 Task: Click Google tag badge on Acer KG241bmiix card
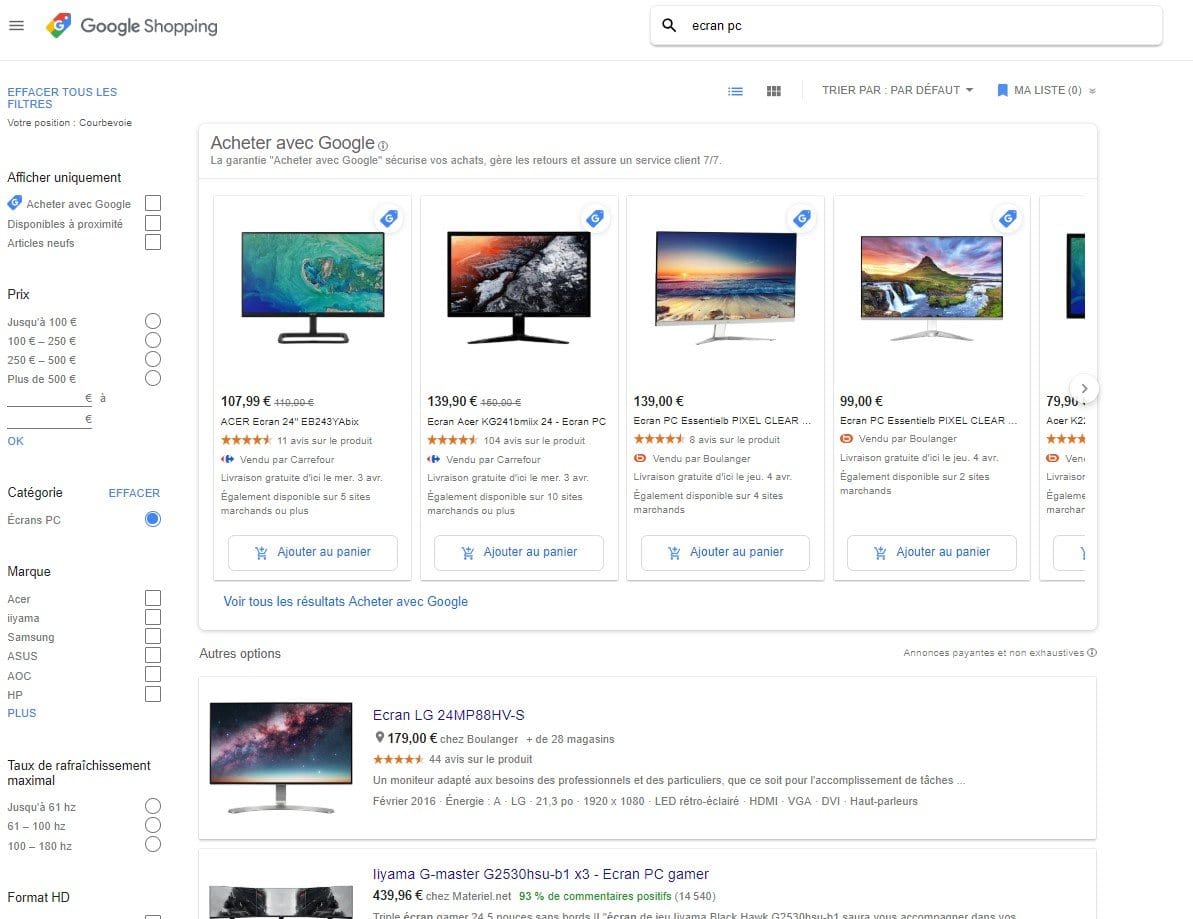click(x=595, y=218)
